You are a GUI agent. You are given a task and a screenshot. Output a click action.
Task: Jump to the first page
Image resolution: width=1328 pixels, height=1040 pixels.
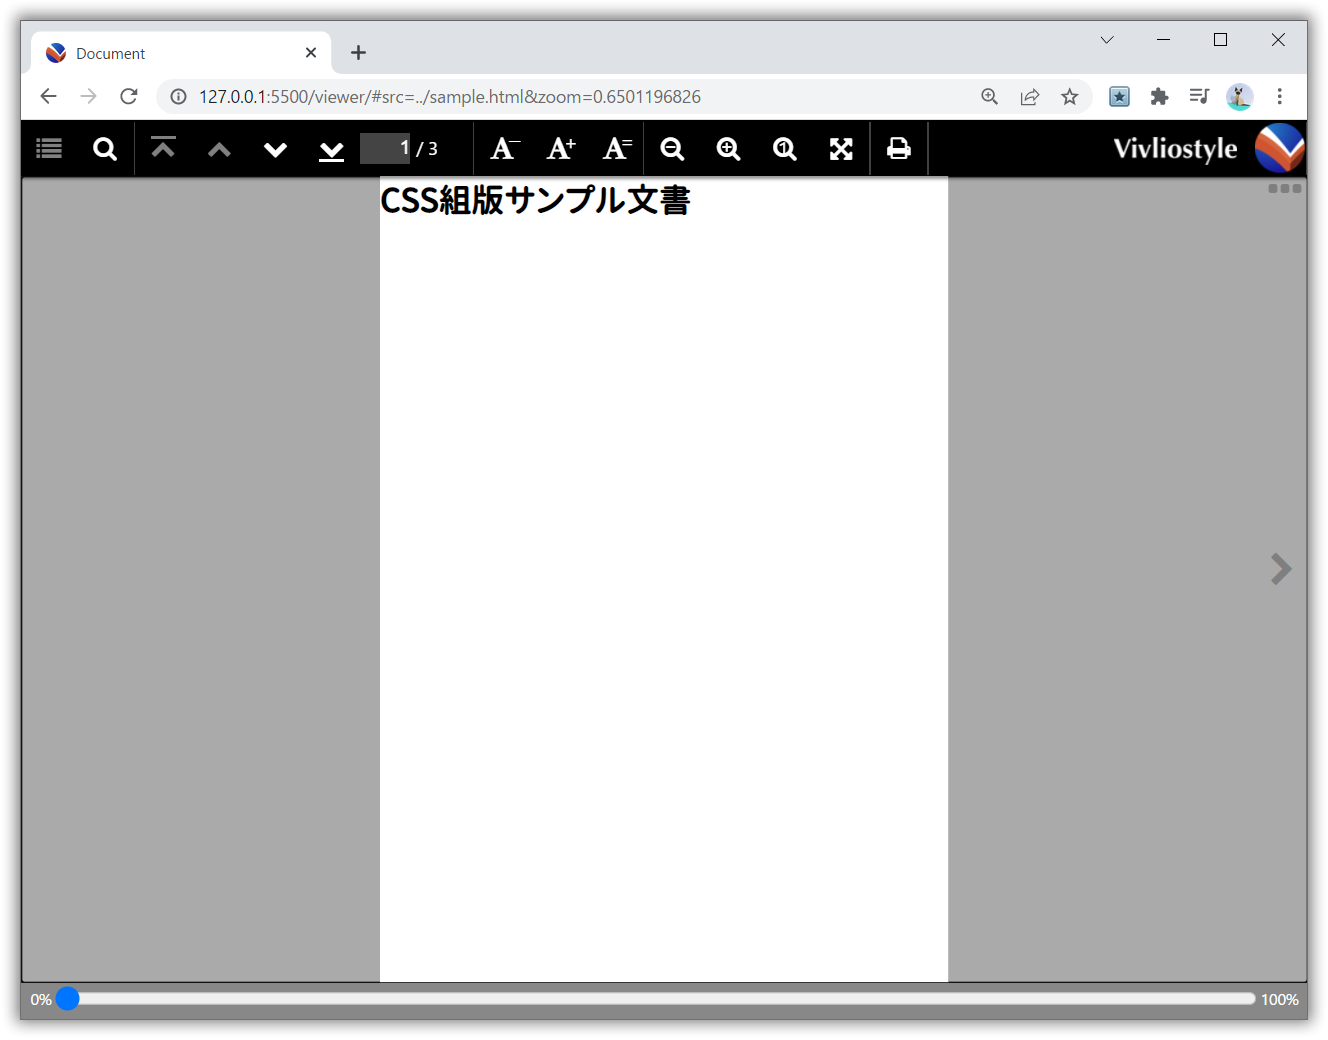[163, 148]
